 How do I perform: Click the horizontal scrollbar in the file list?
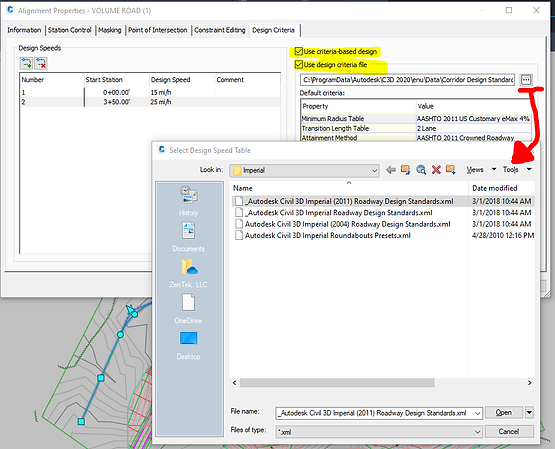pyautogui.click(x=337, y=383)
